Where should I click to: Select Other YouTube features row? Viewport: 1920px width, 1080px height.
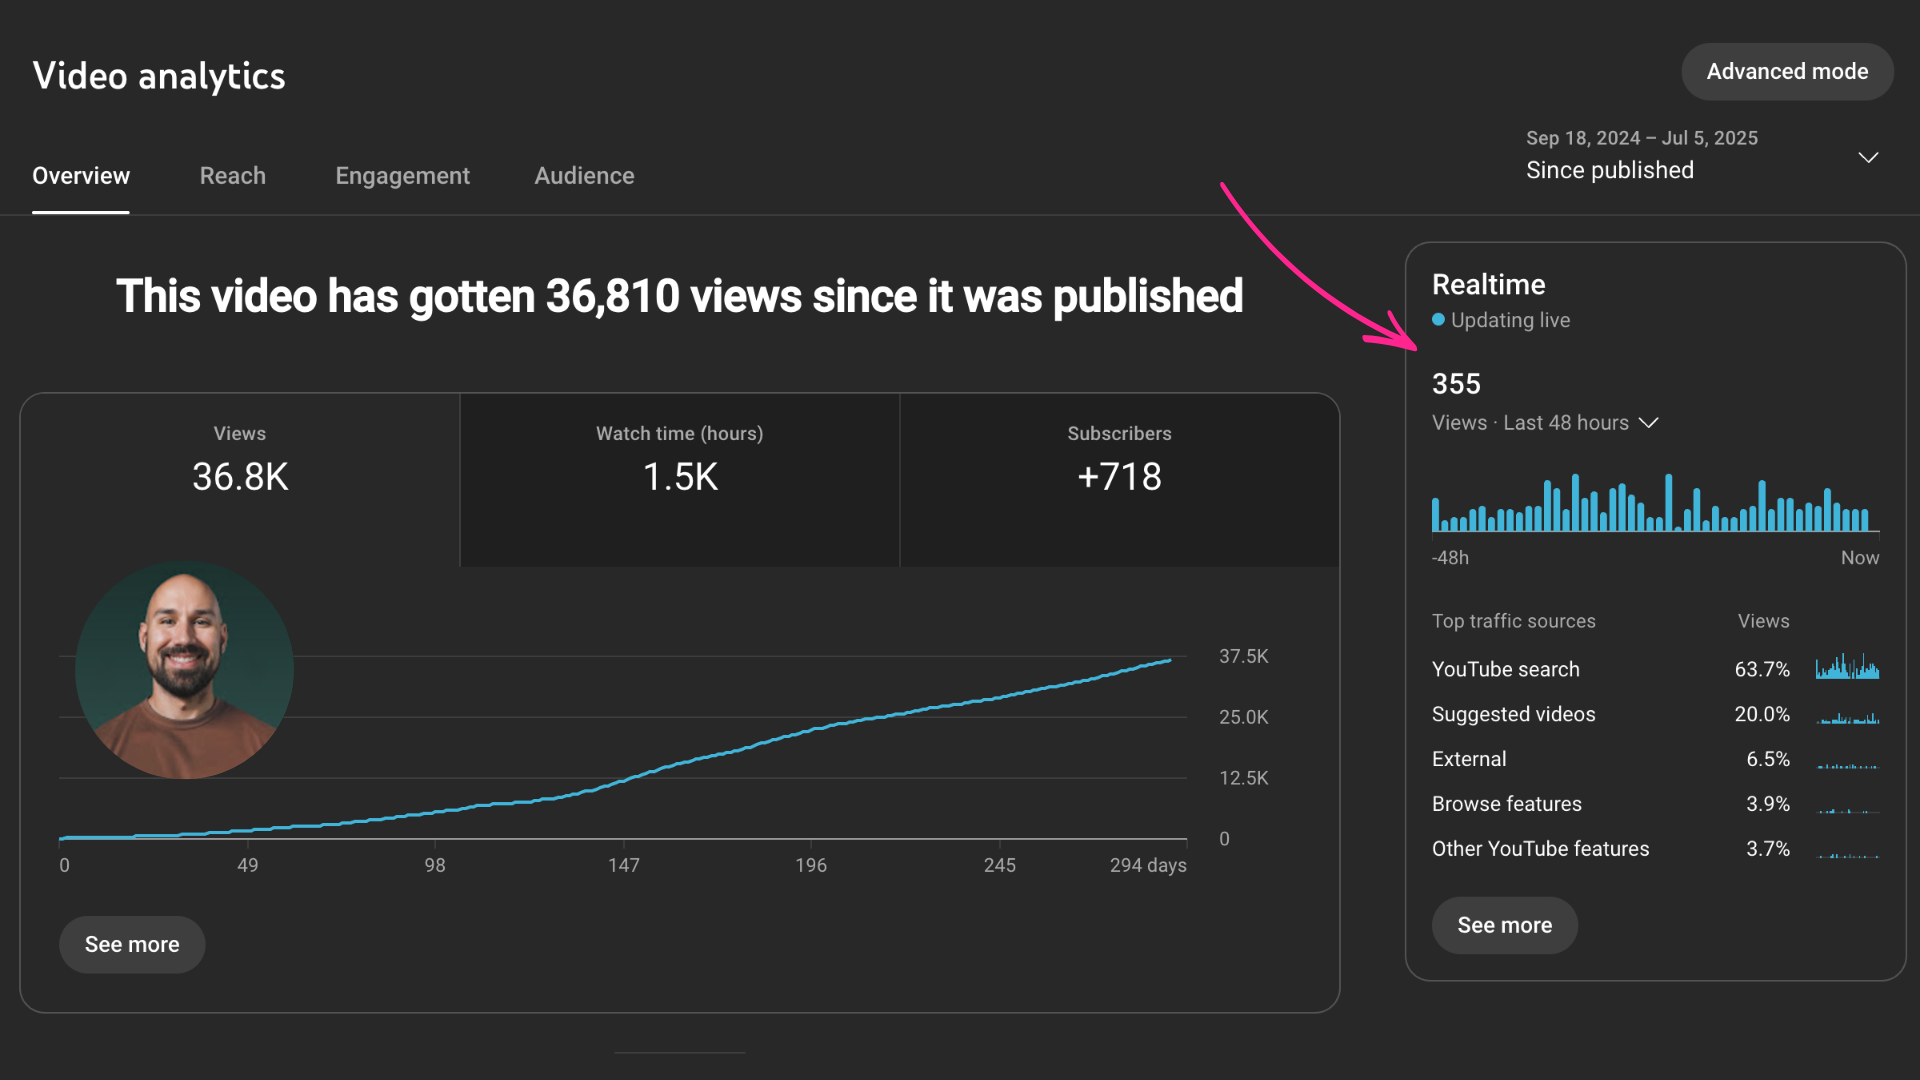coord(1655,849)
